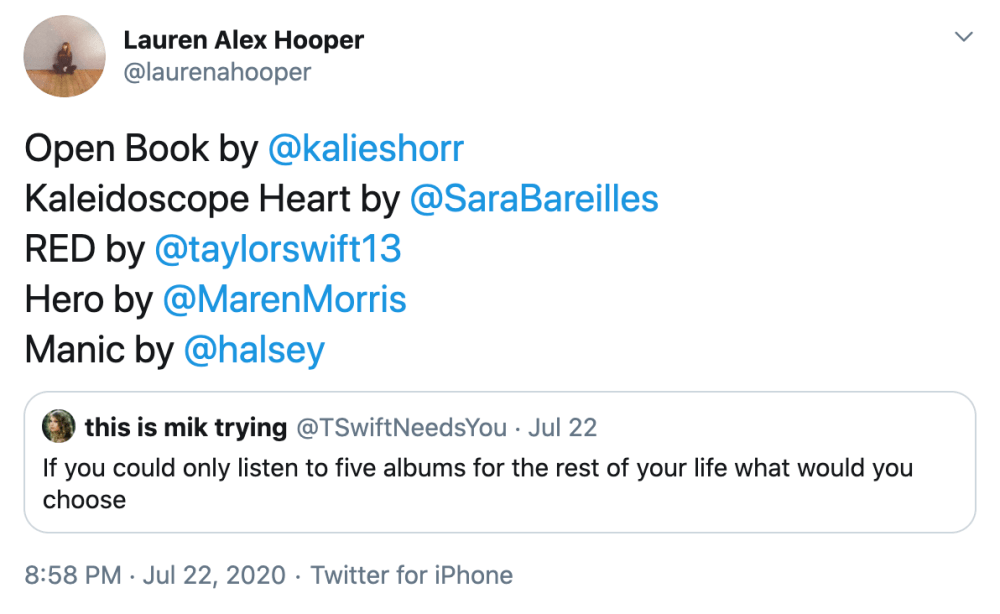Visit the @kalieshorr mention
The width and height of the screenshot is (1000, 614).
(366, 149)
